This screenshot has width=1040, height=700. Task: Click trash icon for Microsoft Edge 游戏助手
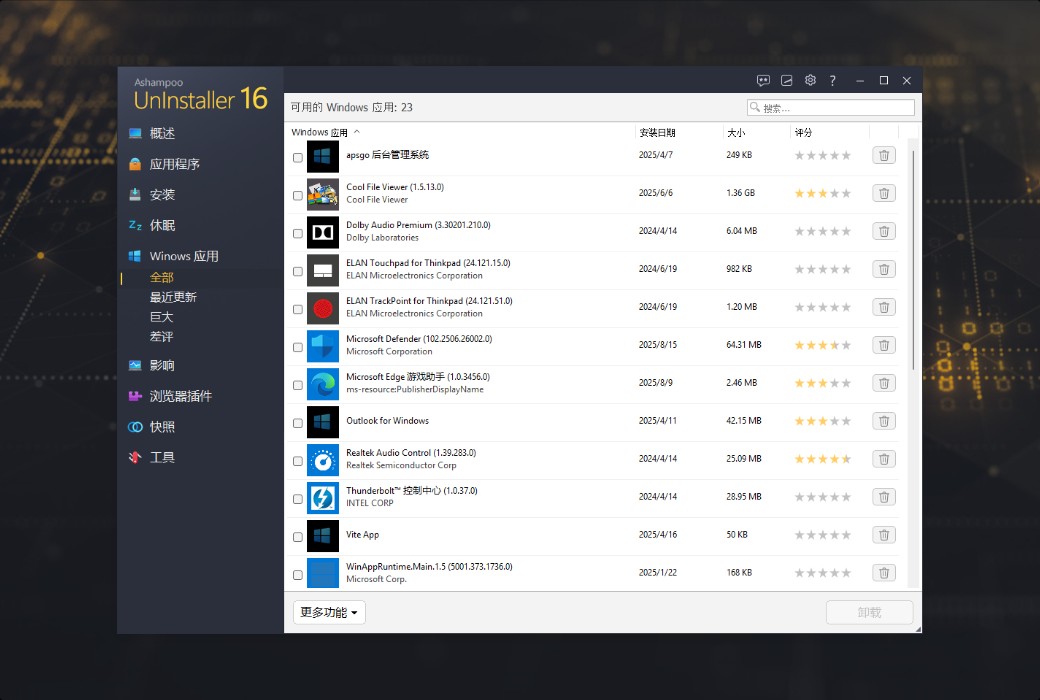883,383
